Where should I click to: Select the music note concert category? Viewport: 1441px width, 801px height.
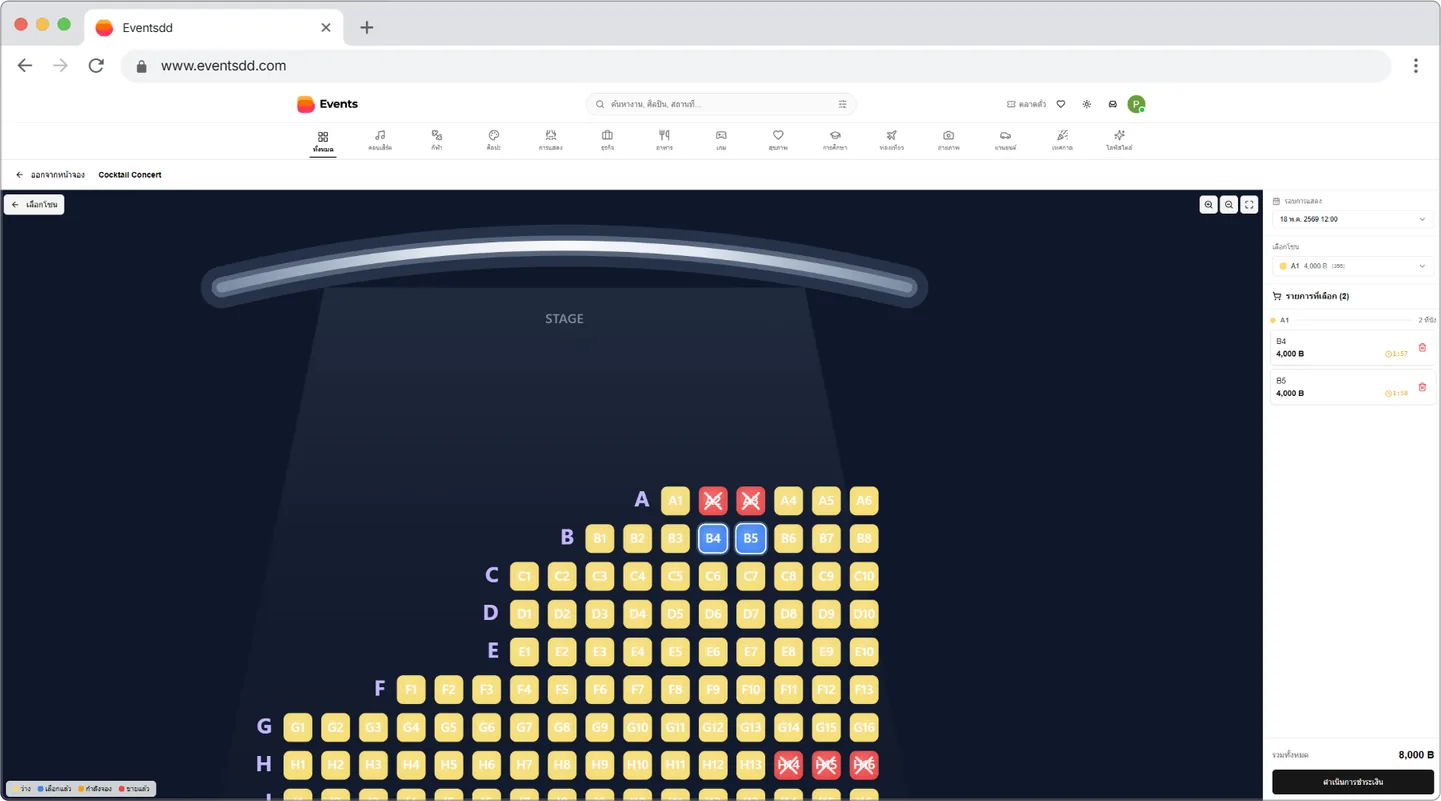tap(380, 140)
